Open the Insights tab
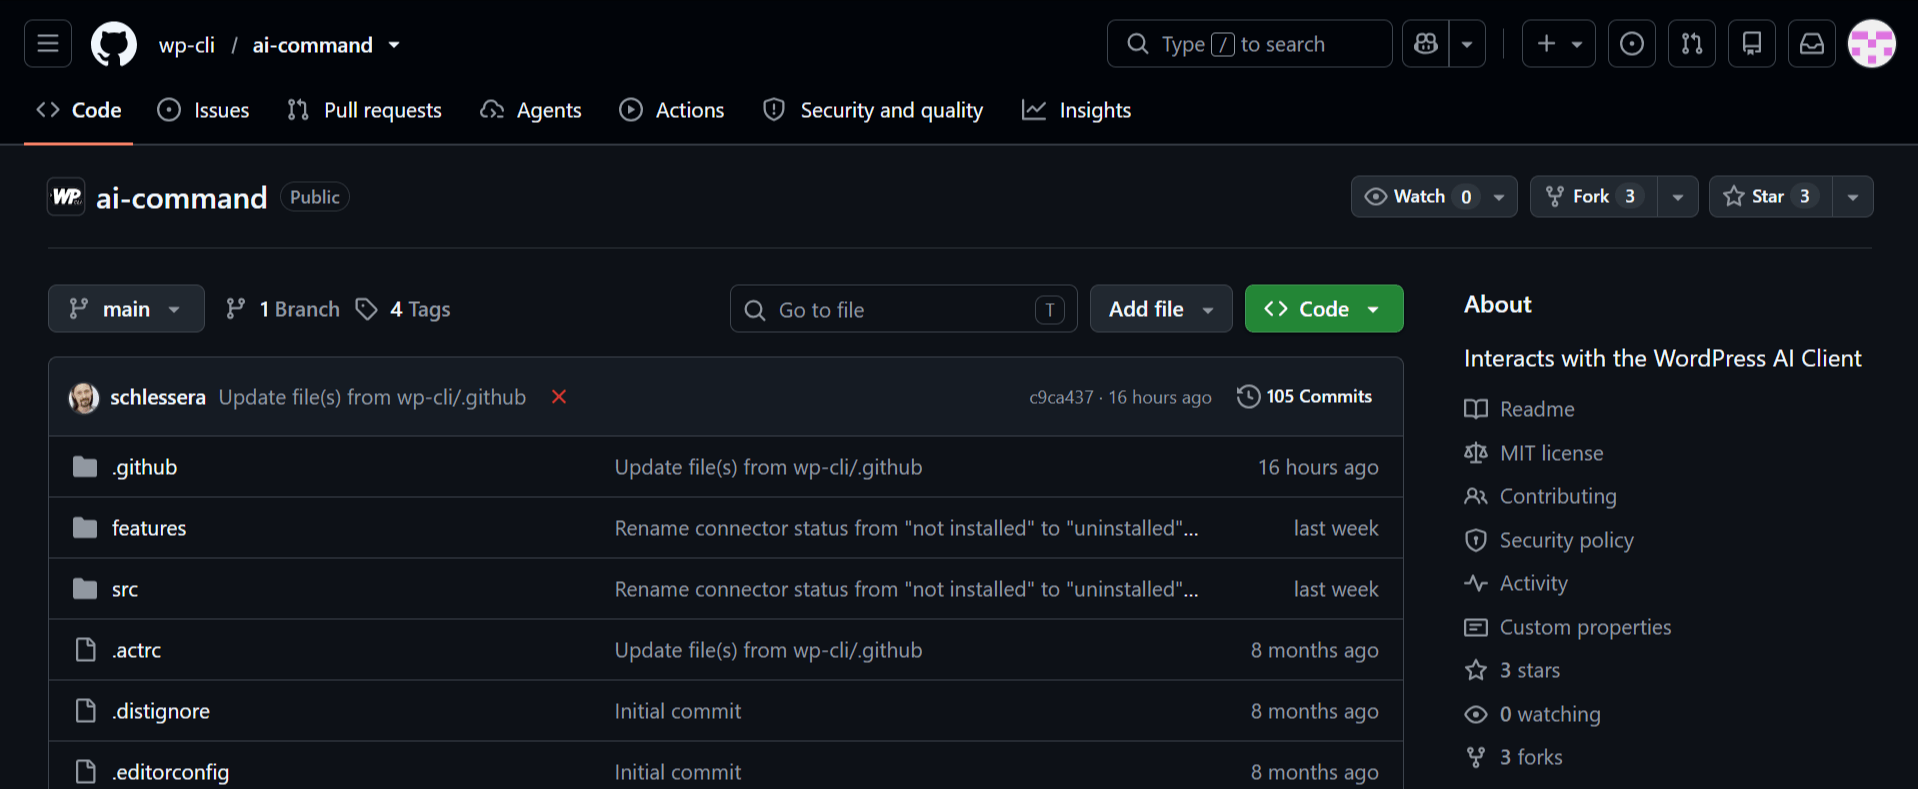 (x=1077, y=110)
